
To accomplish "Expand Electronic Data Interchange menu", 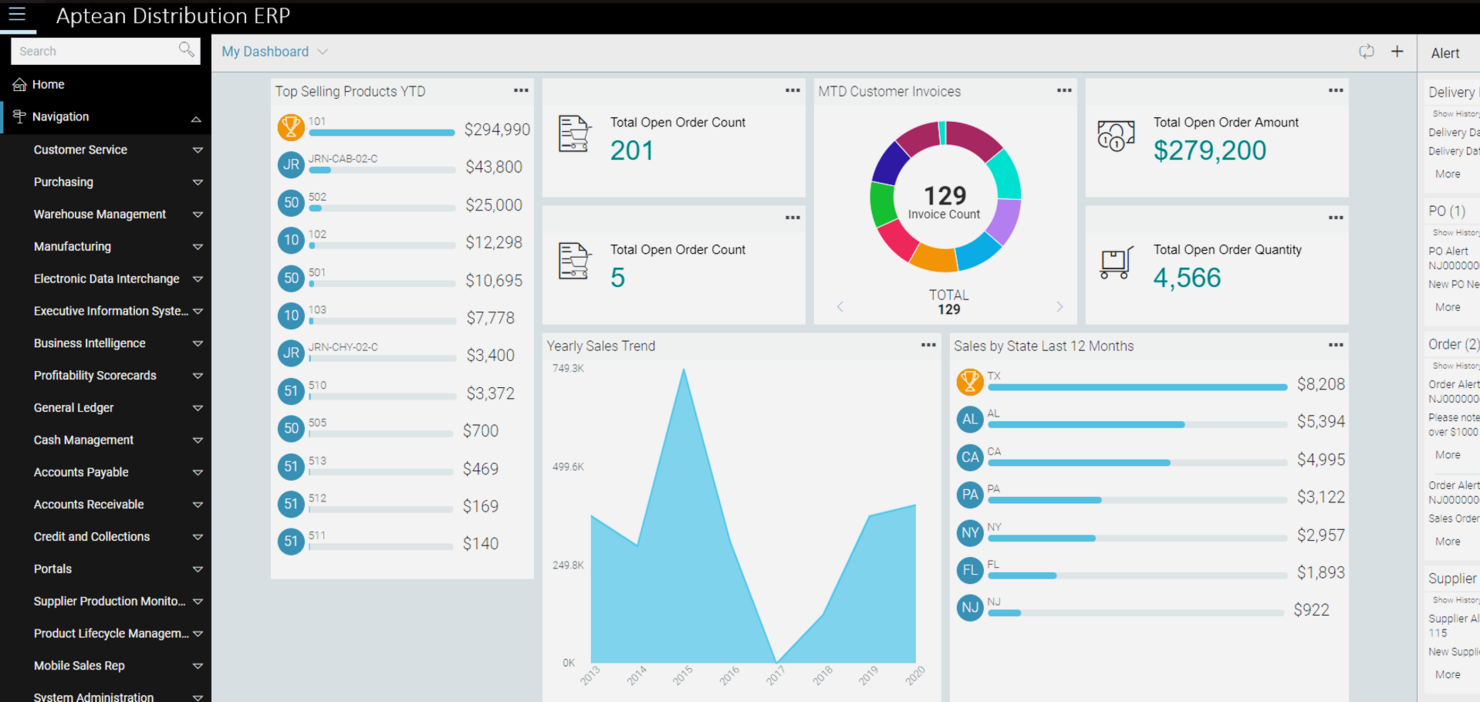I will 197,279.
